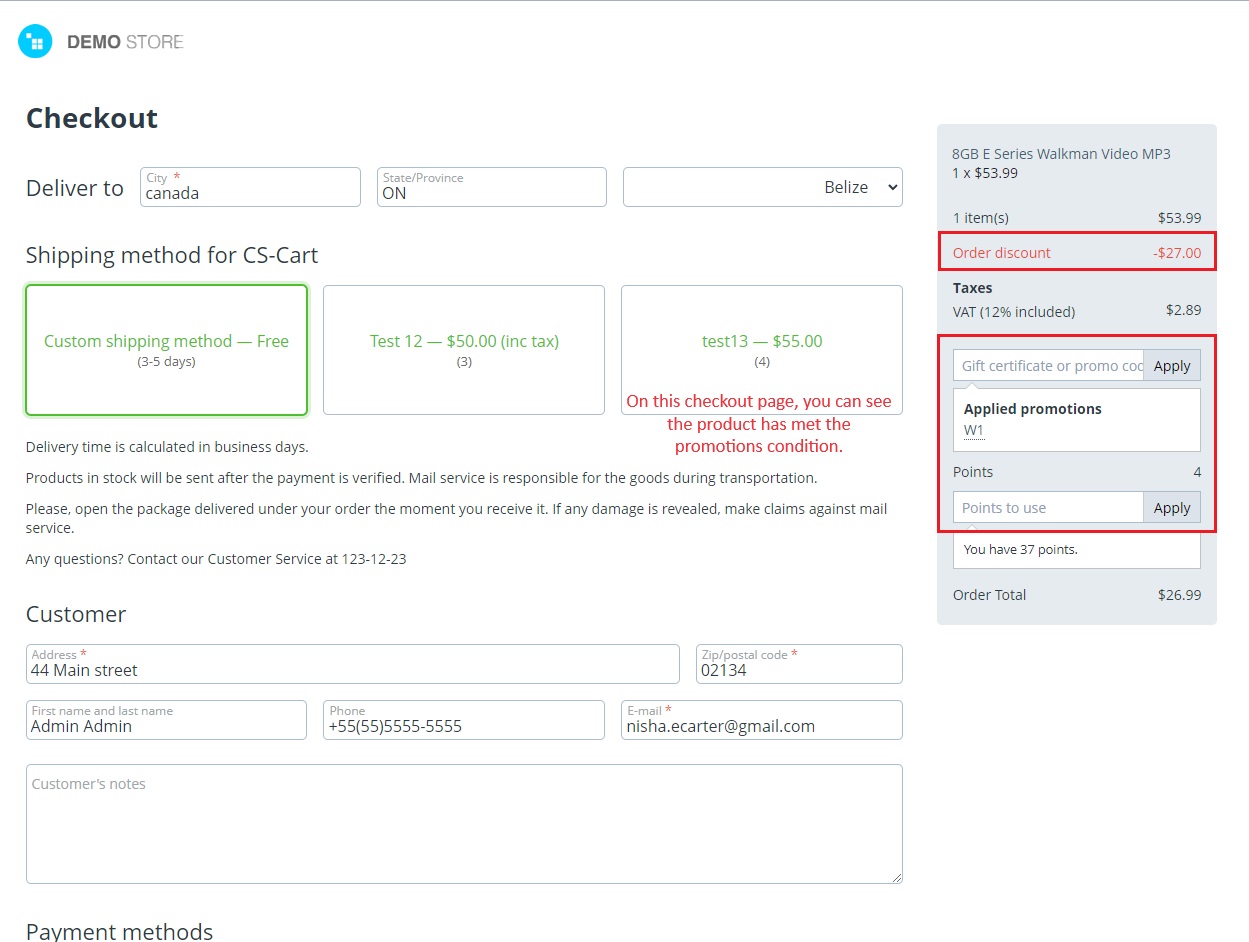Edit the Phone number field

464,720
